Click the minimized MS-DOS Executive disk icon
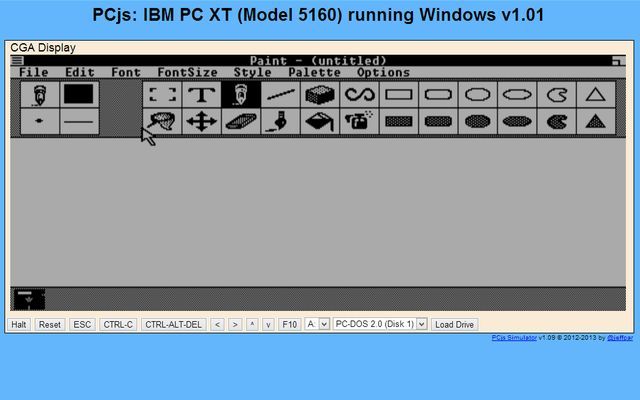The image size is (640, 400). (x=29, y=300)
